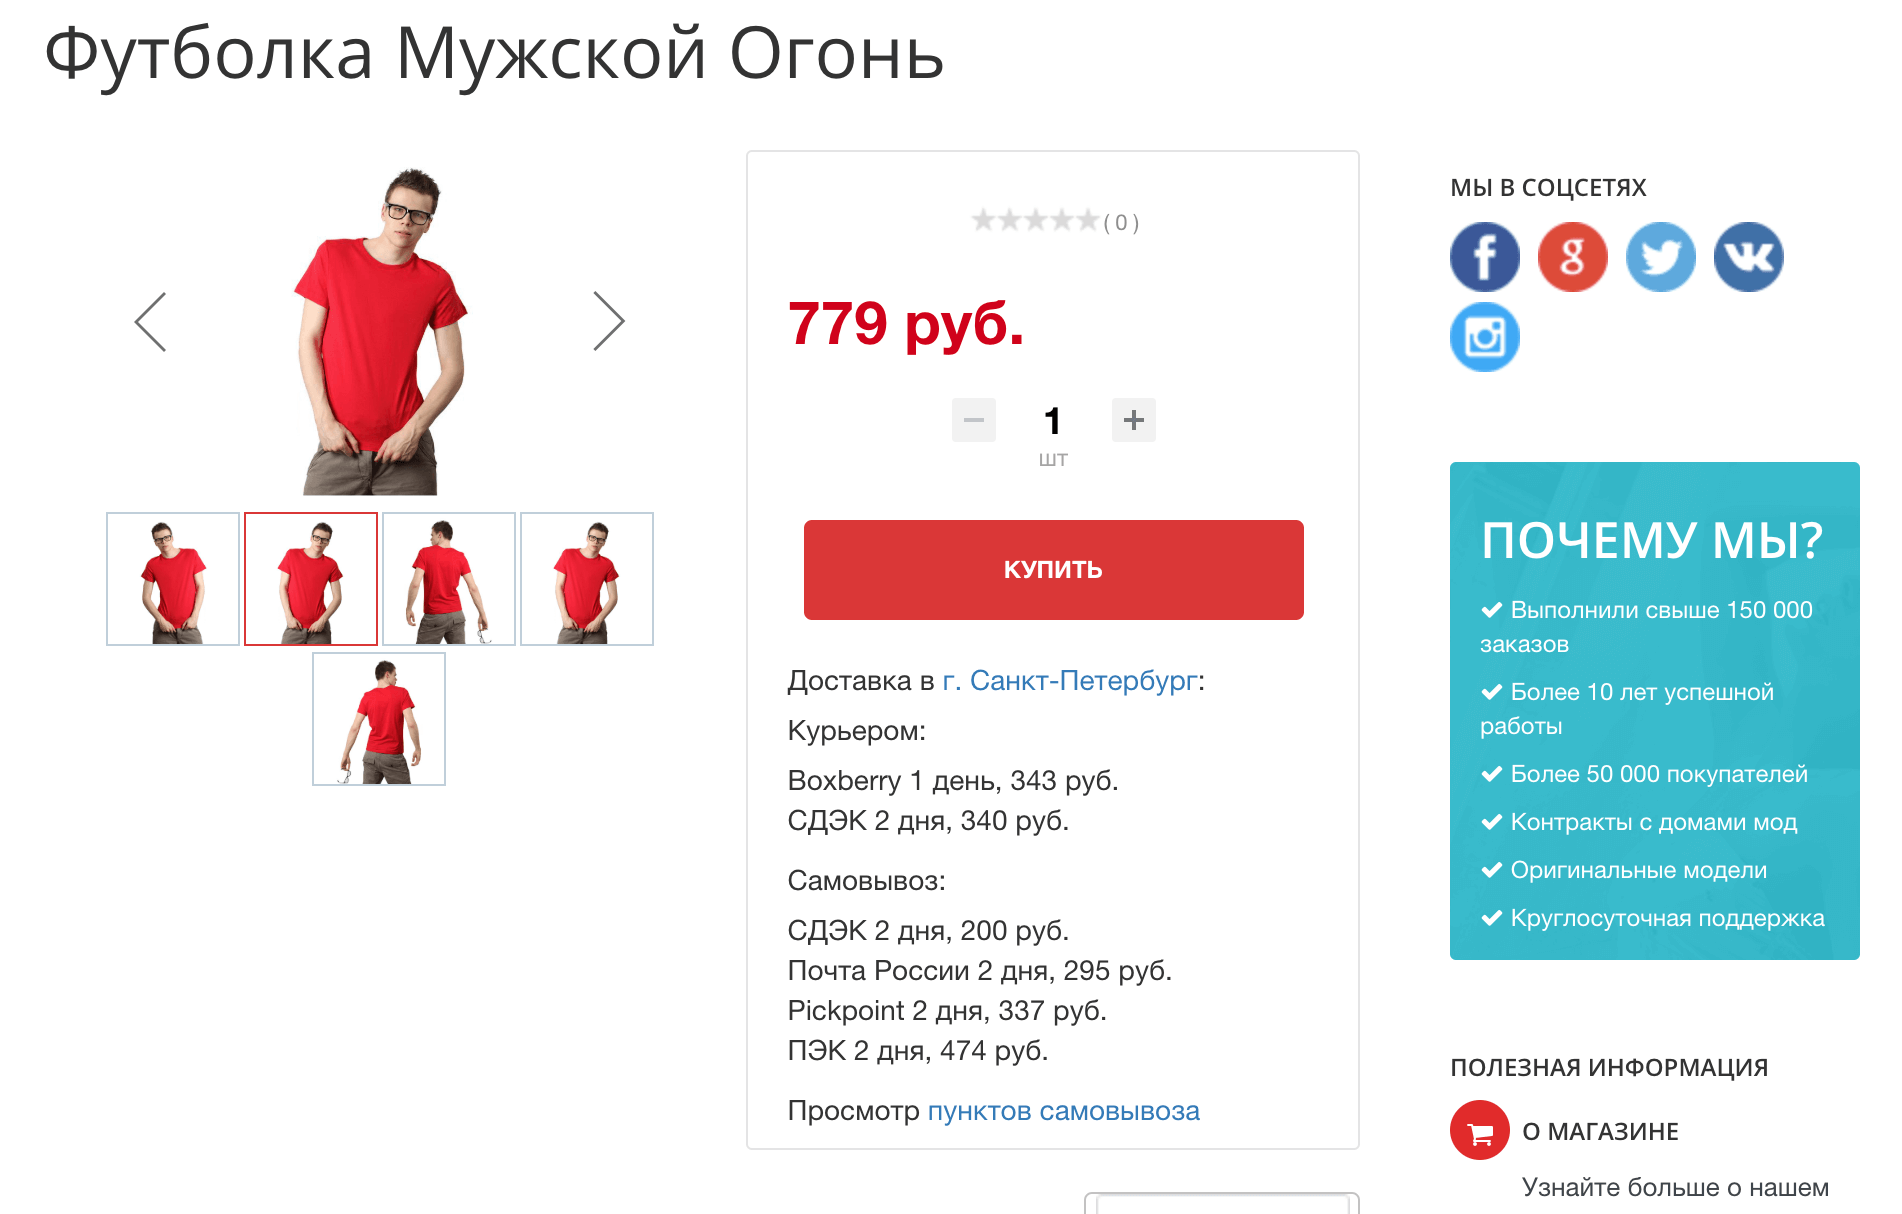Open the пунктов самовывоза link
Image resolution: width=1902 pixels, height=1214 pixels.
[x=1064, y=1111]
